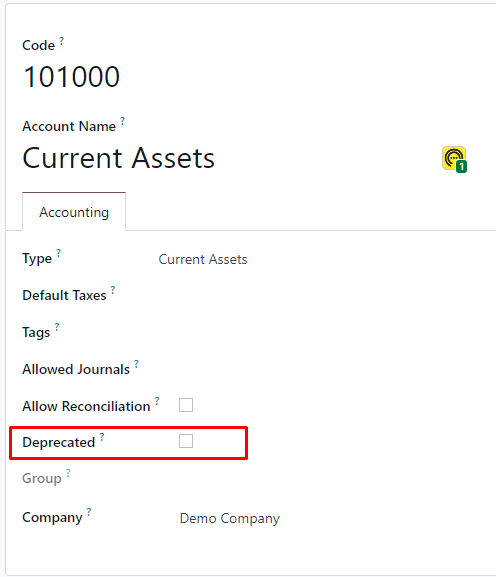Open help tooltip next to Code label

point(61,40)
